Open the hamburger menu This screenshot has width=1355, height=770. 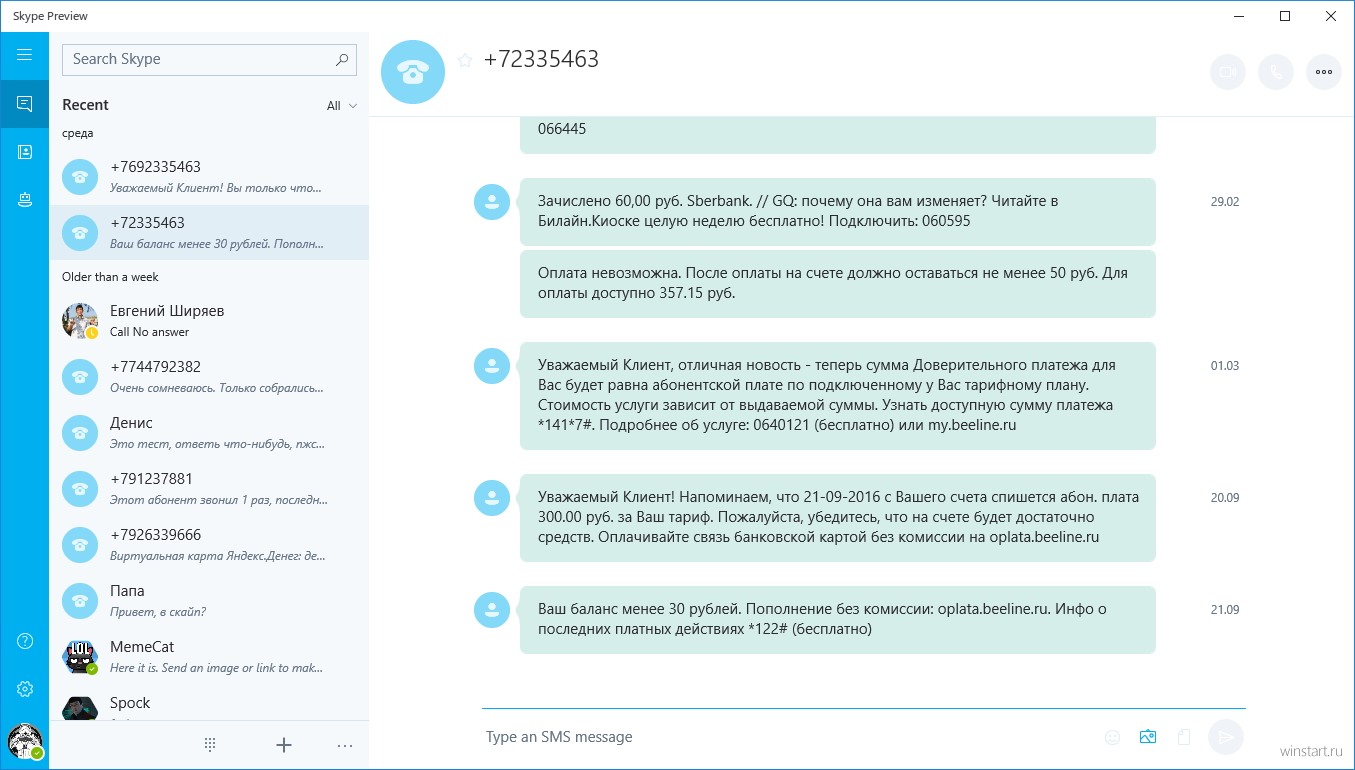coord(25,55)
